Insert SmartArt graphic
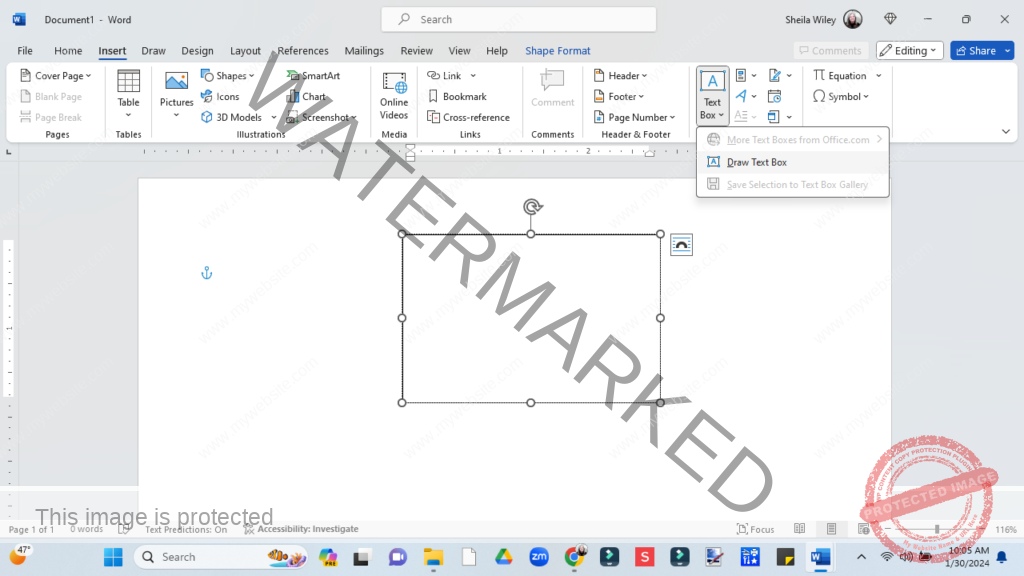Image resolution: width=1024 pixels, height=576 pixels. click(313, 76)
